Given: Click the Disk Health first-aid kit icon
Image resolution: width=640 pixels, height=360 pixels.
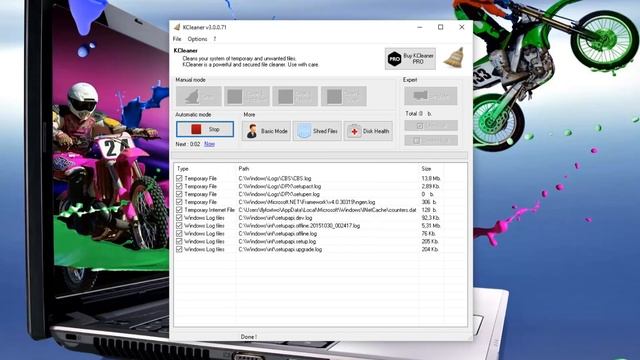Looking at the screenshot, I should [x=354, y=131].
